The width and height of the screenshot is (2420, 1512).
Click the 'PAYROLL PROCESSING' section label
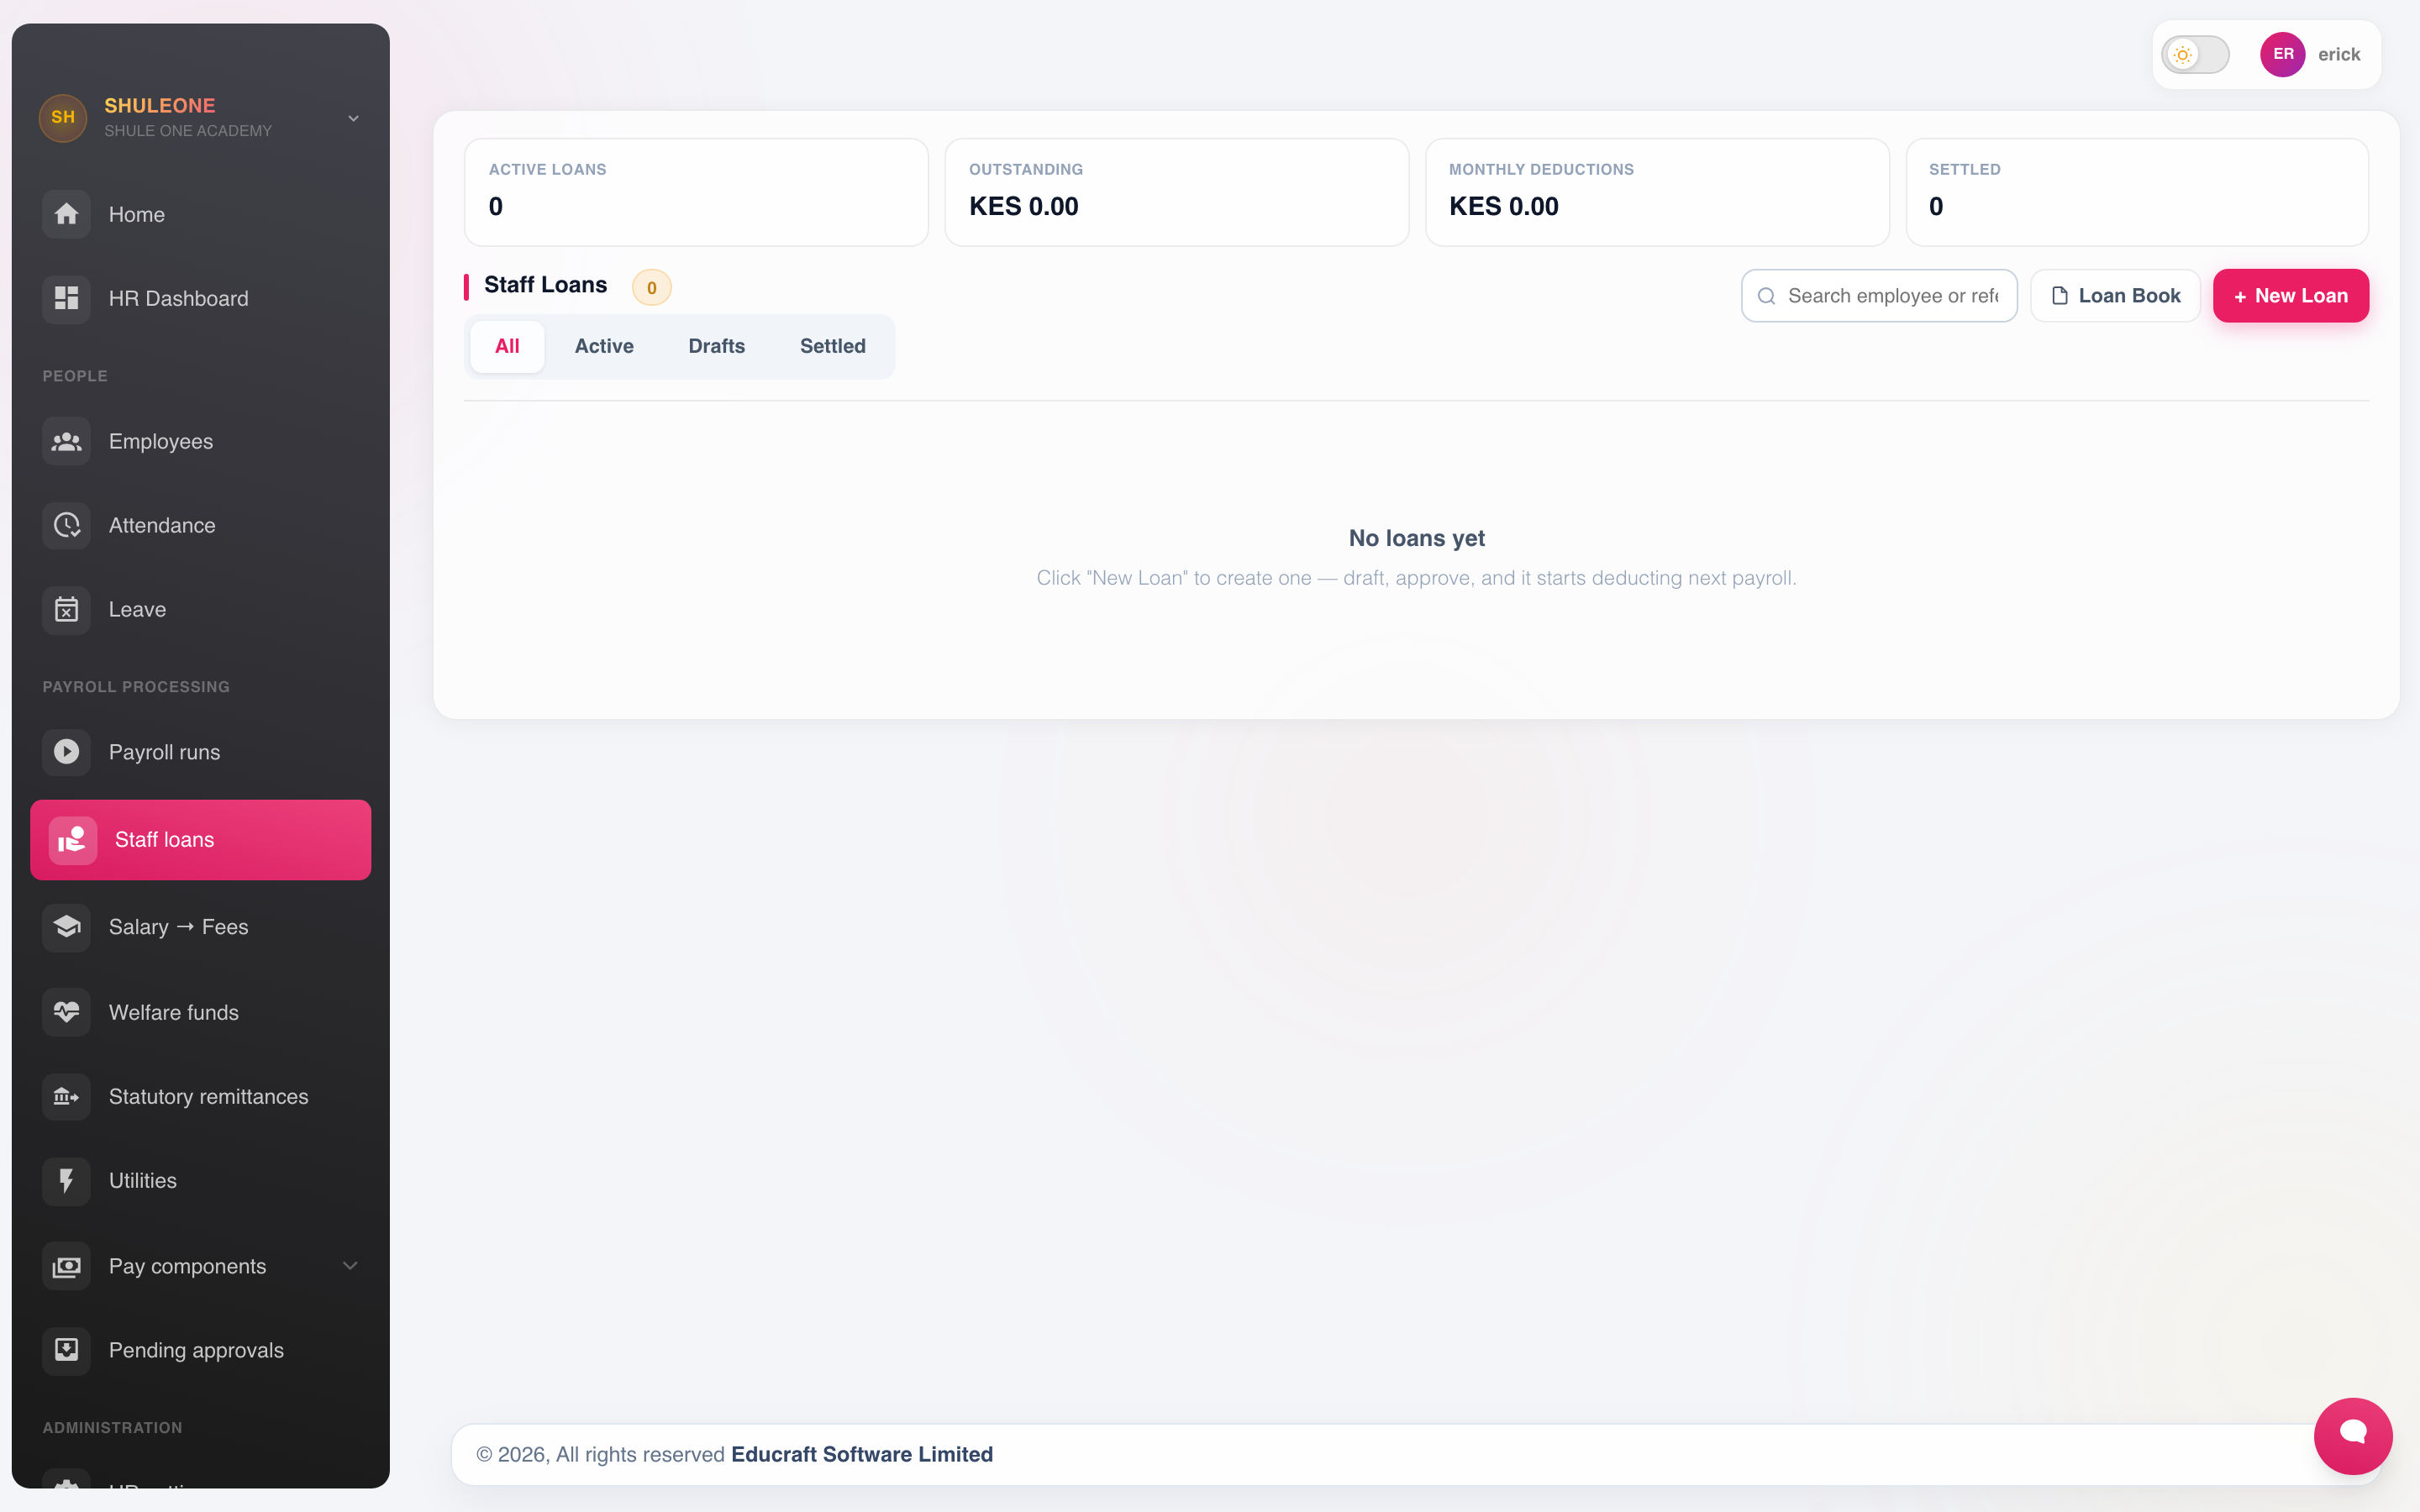[136, 687]
